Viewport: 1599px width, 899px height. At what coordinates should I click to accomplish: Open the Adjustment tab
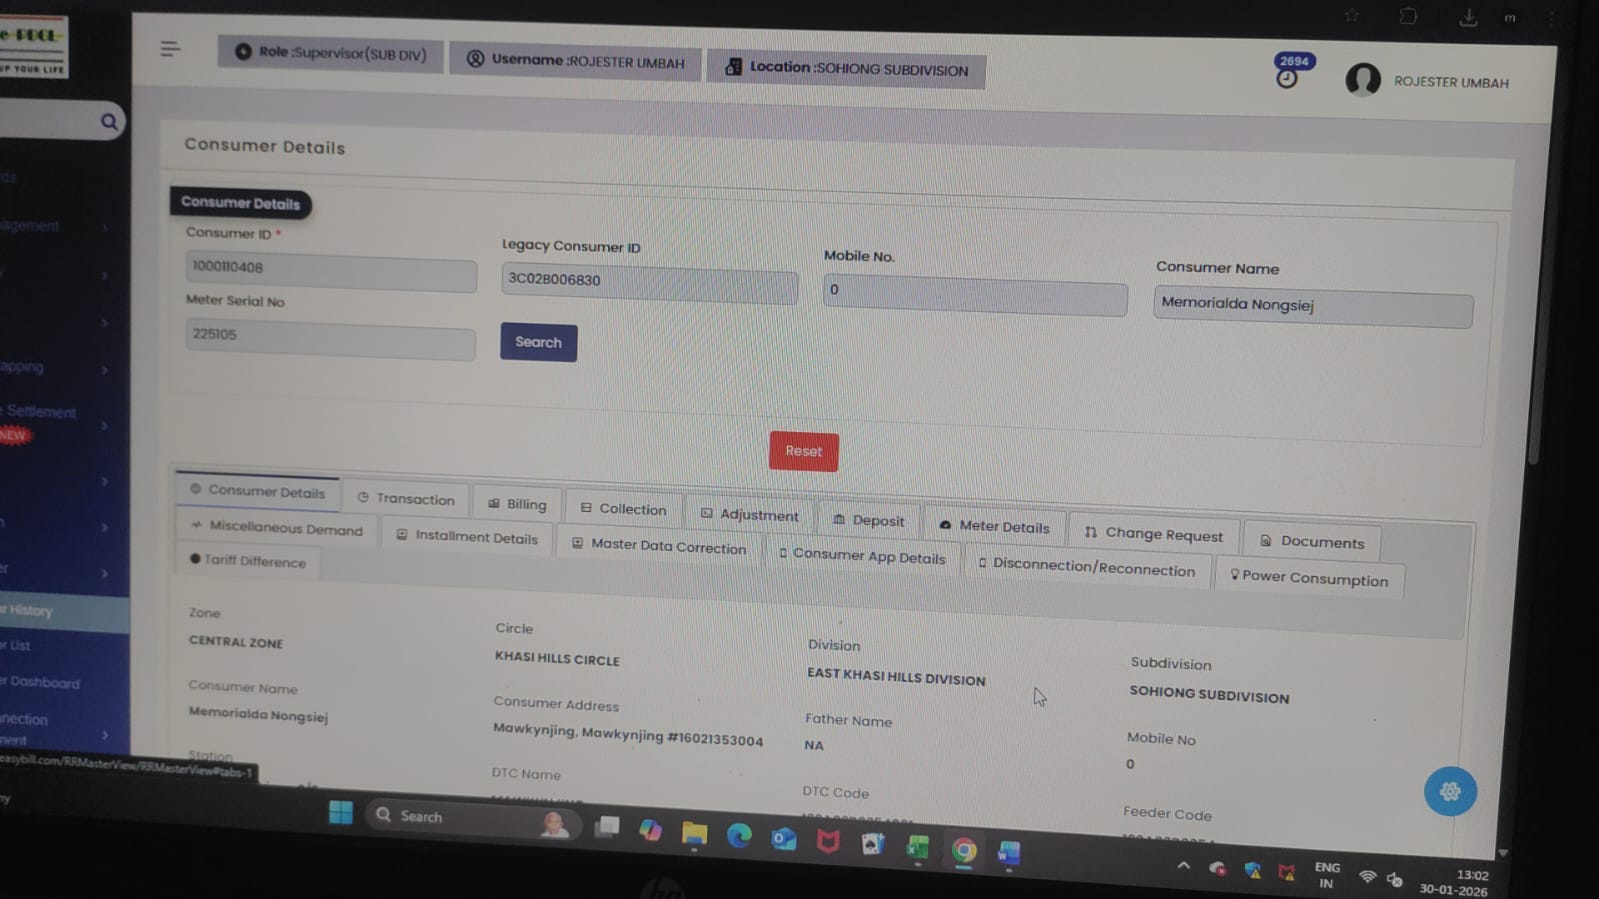click(x=749, y=515)
